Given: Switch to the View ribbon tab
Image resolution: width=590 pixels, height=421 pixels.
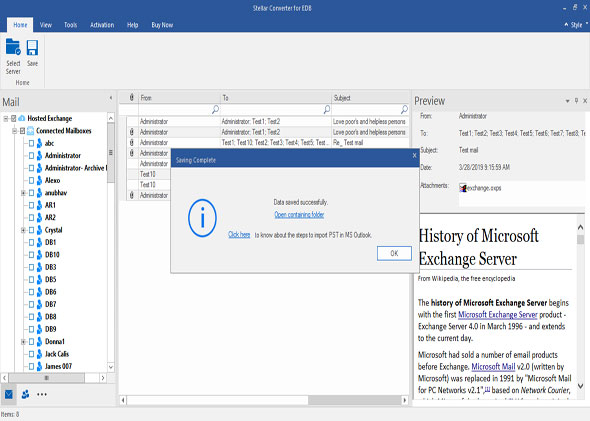Looking at the screenshot, I should click(x=46, y=25).
